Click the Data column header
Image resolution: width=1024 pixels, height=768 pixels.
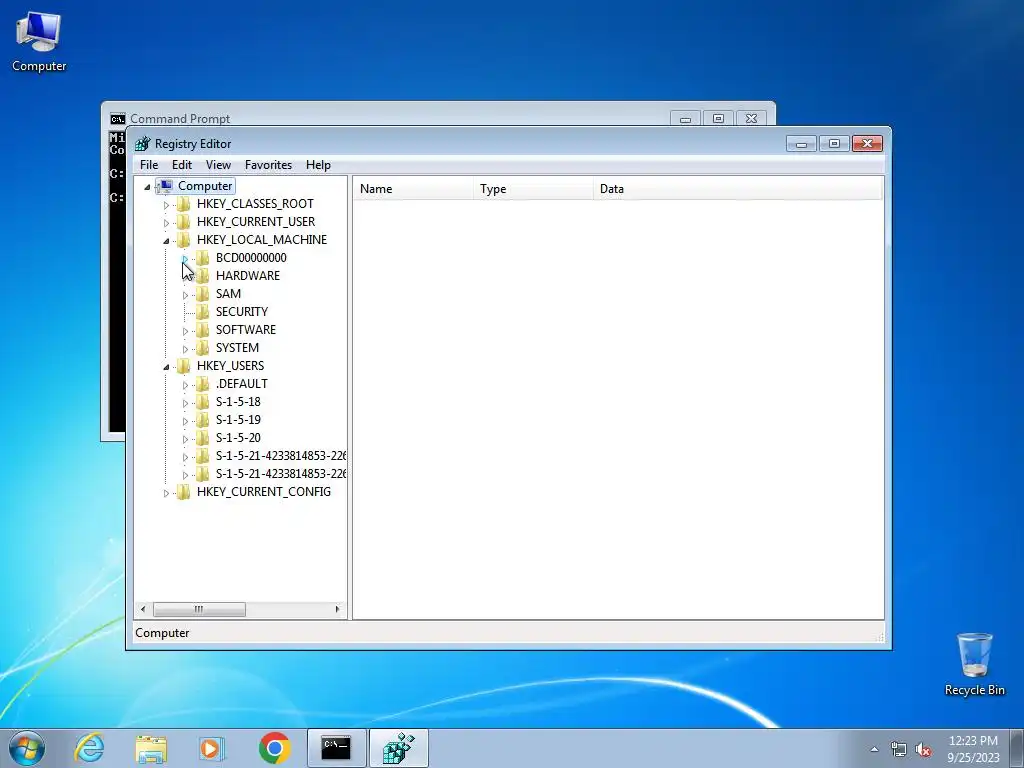pos(738,189)
